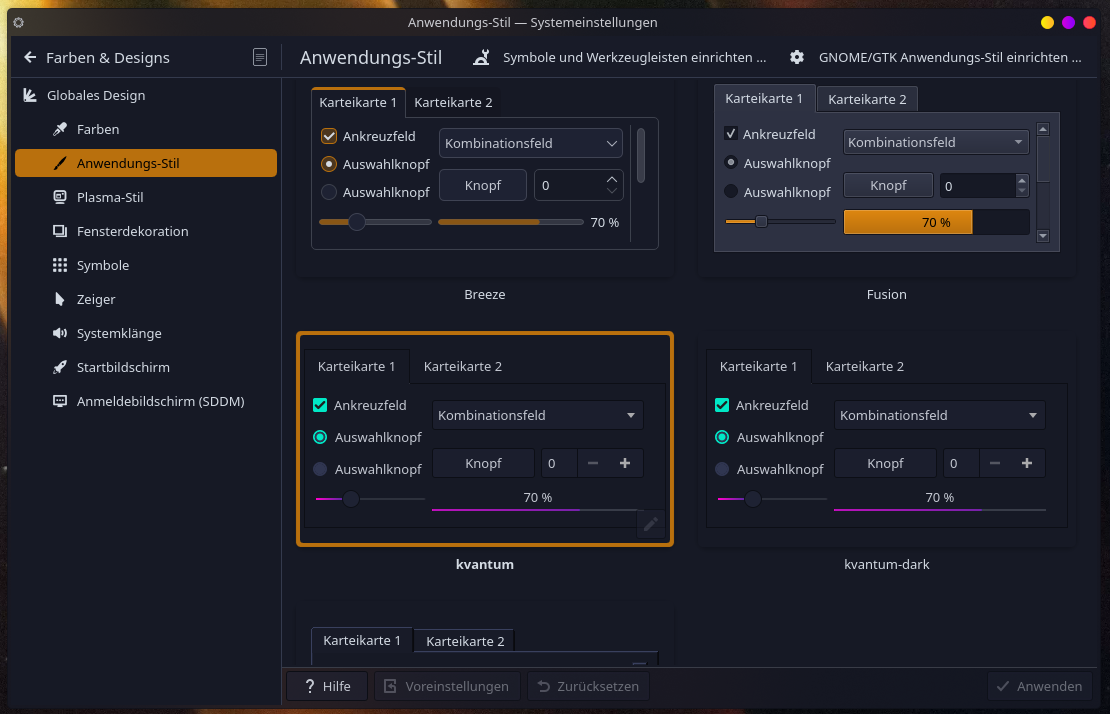Toggle Ankreuzfeld checkbox in kvantum-dark preview
This screenshot has width=1110, height=714.
[722, 405]
